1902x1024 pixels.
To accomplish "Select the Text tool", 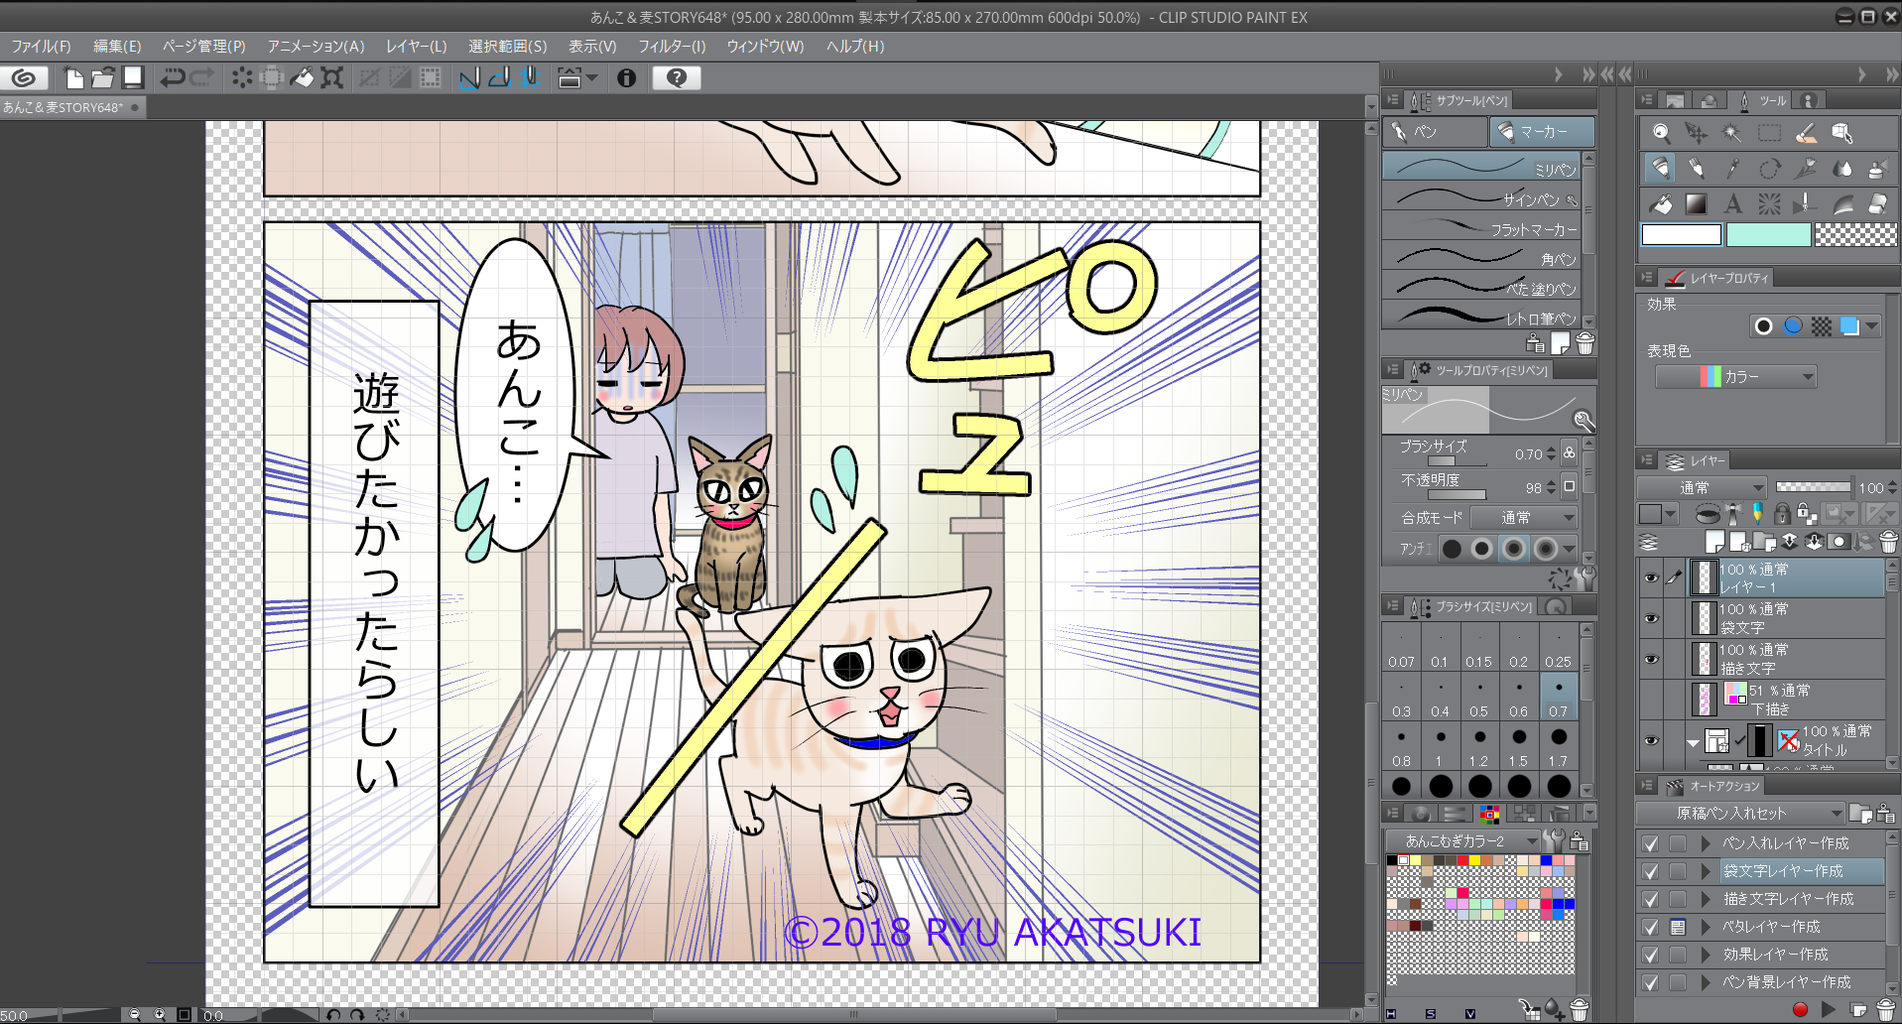I will click(1732, 204).
